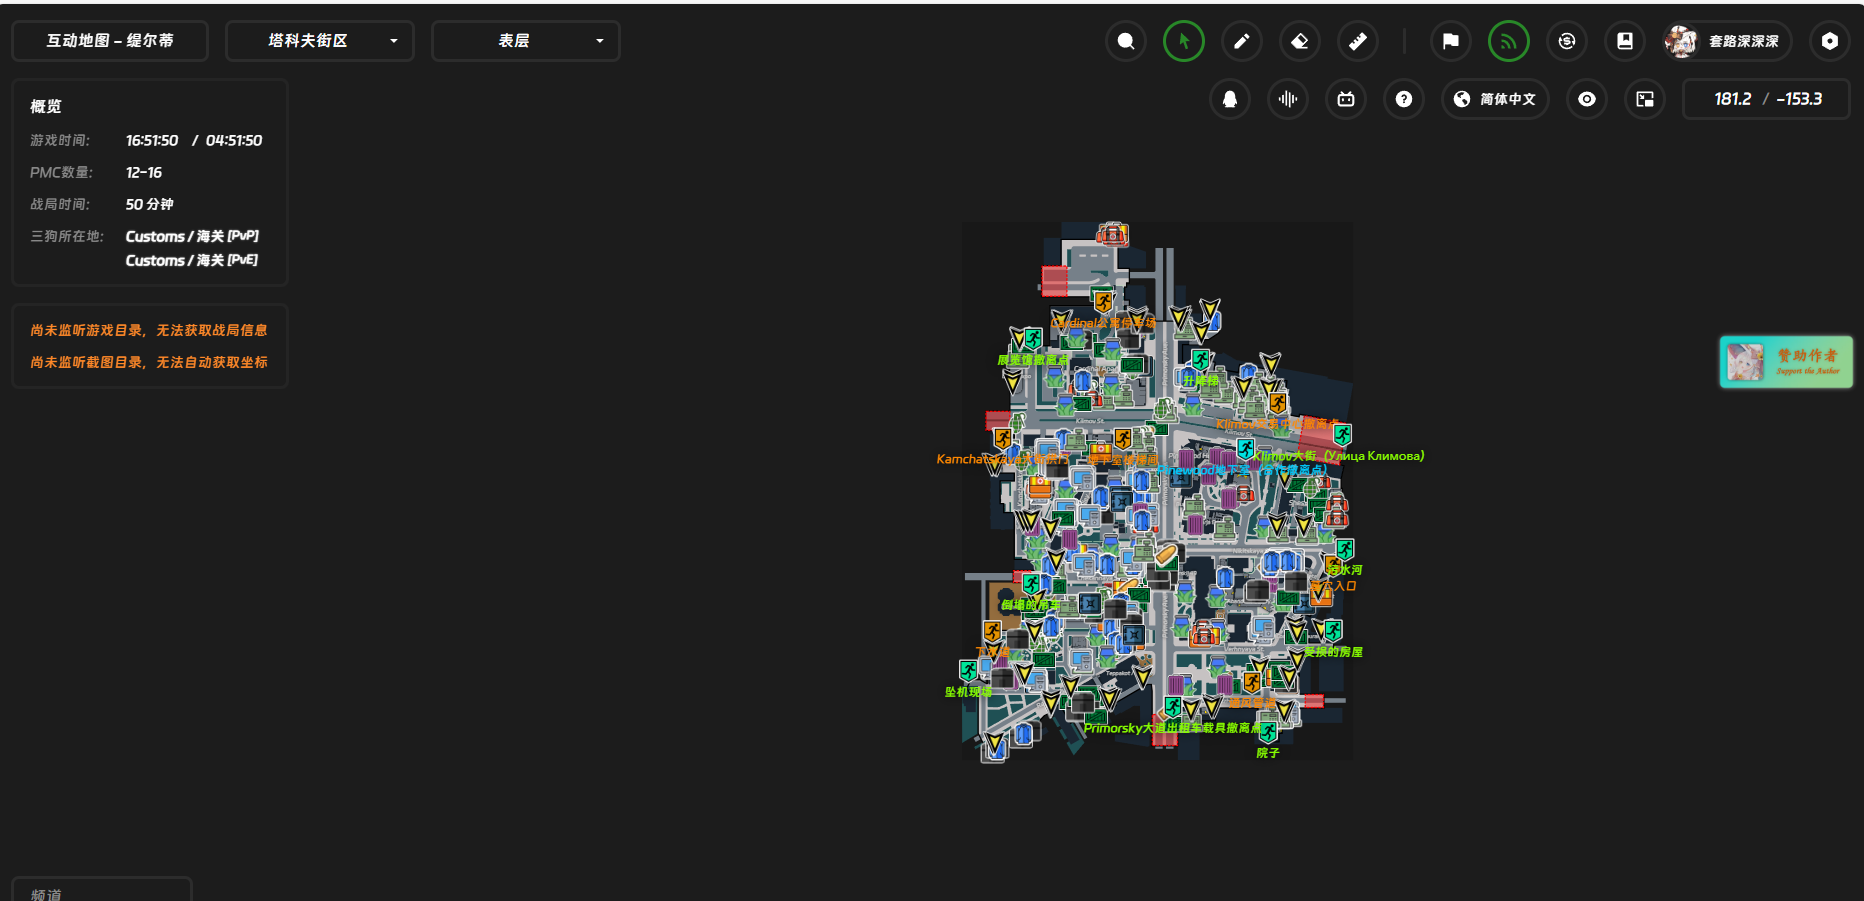Open the book guide icon

[x=1625, y=41]
